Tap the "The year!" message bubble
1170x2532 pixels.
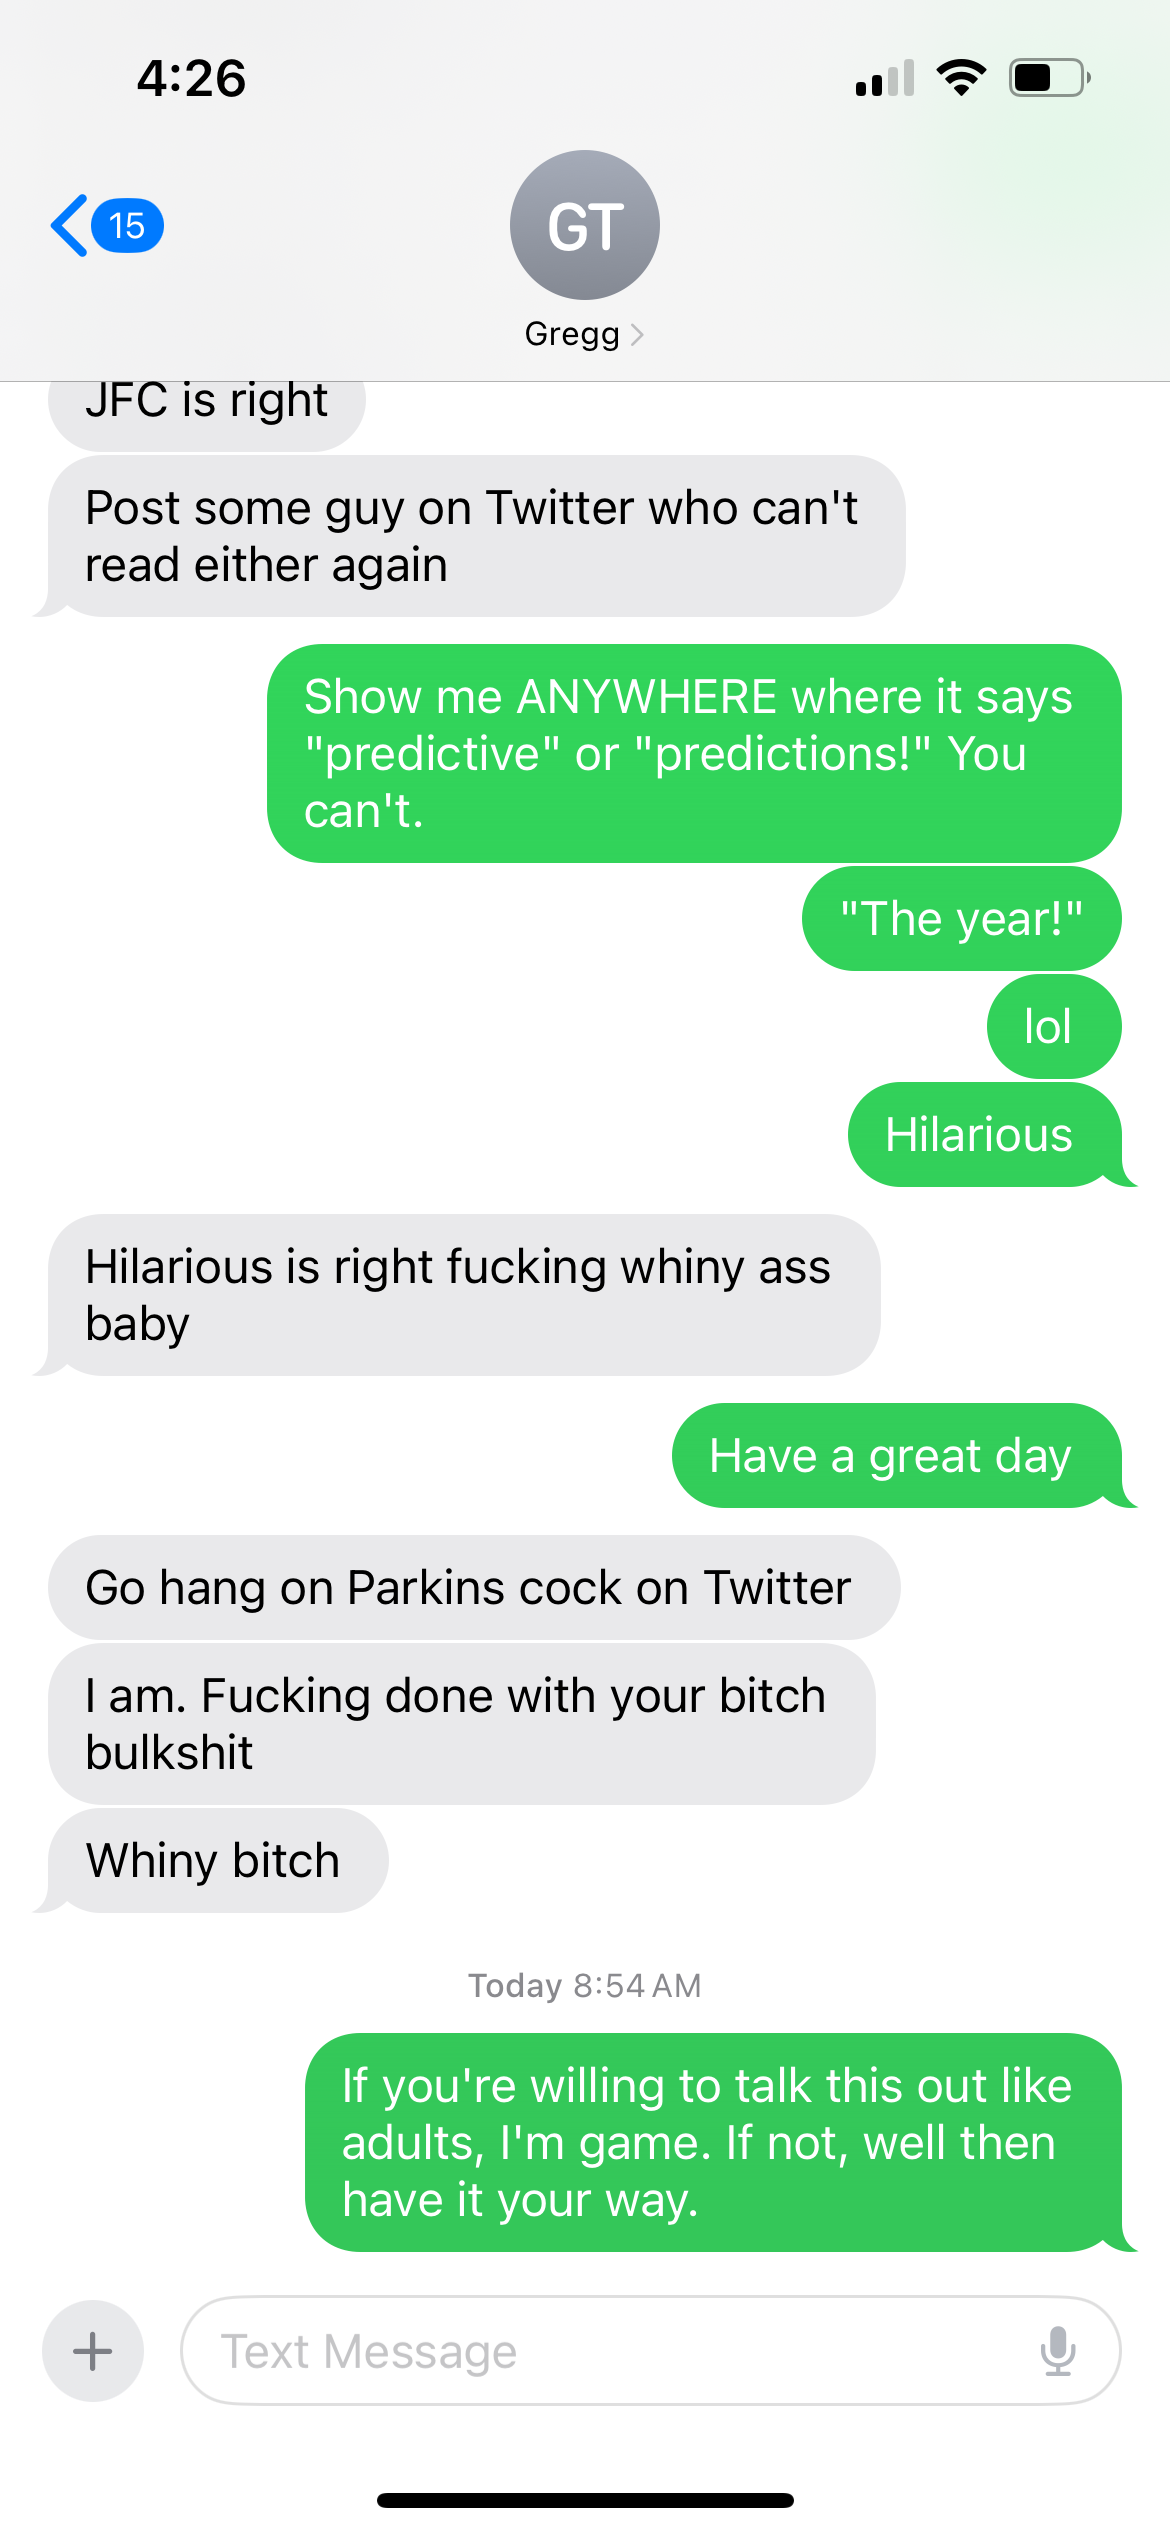pyautogui.click(x=962, y=919)
